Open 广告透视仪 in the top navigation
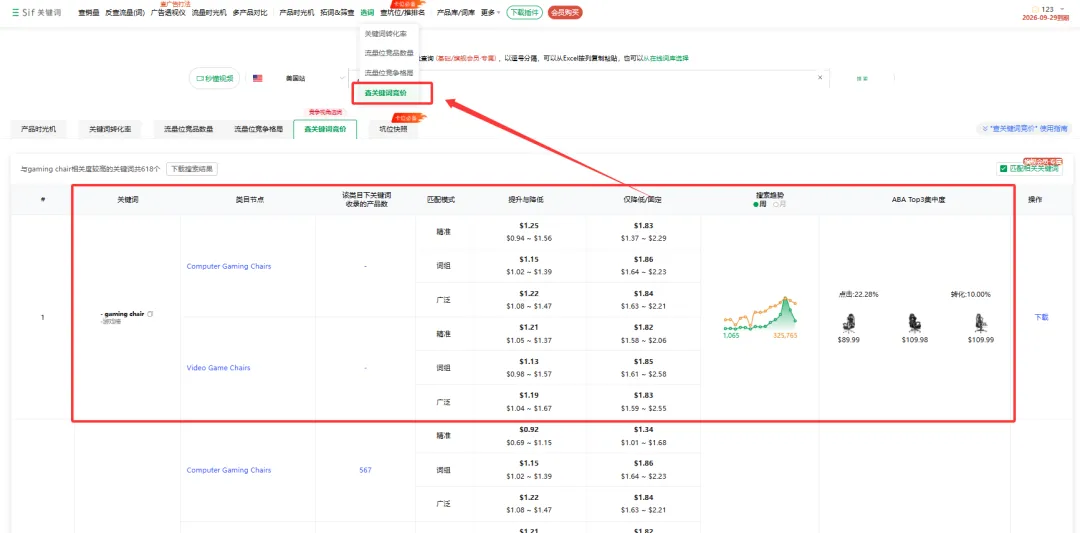This screenshot has height=533, width=1080. click(168, 12)
